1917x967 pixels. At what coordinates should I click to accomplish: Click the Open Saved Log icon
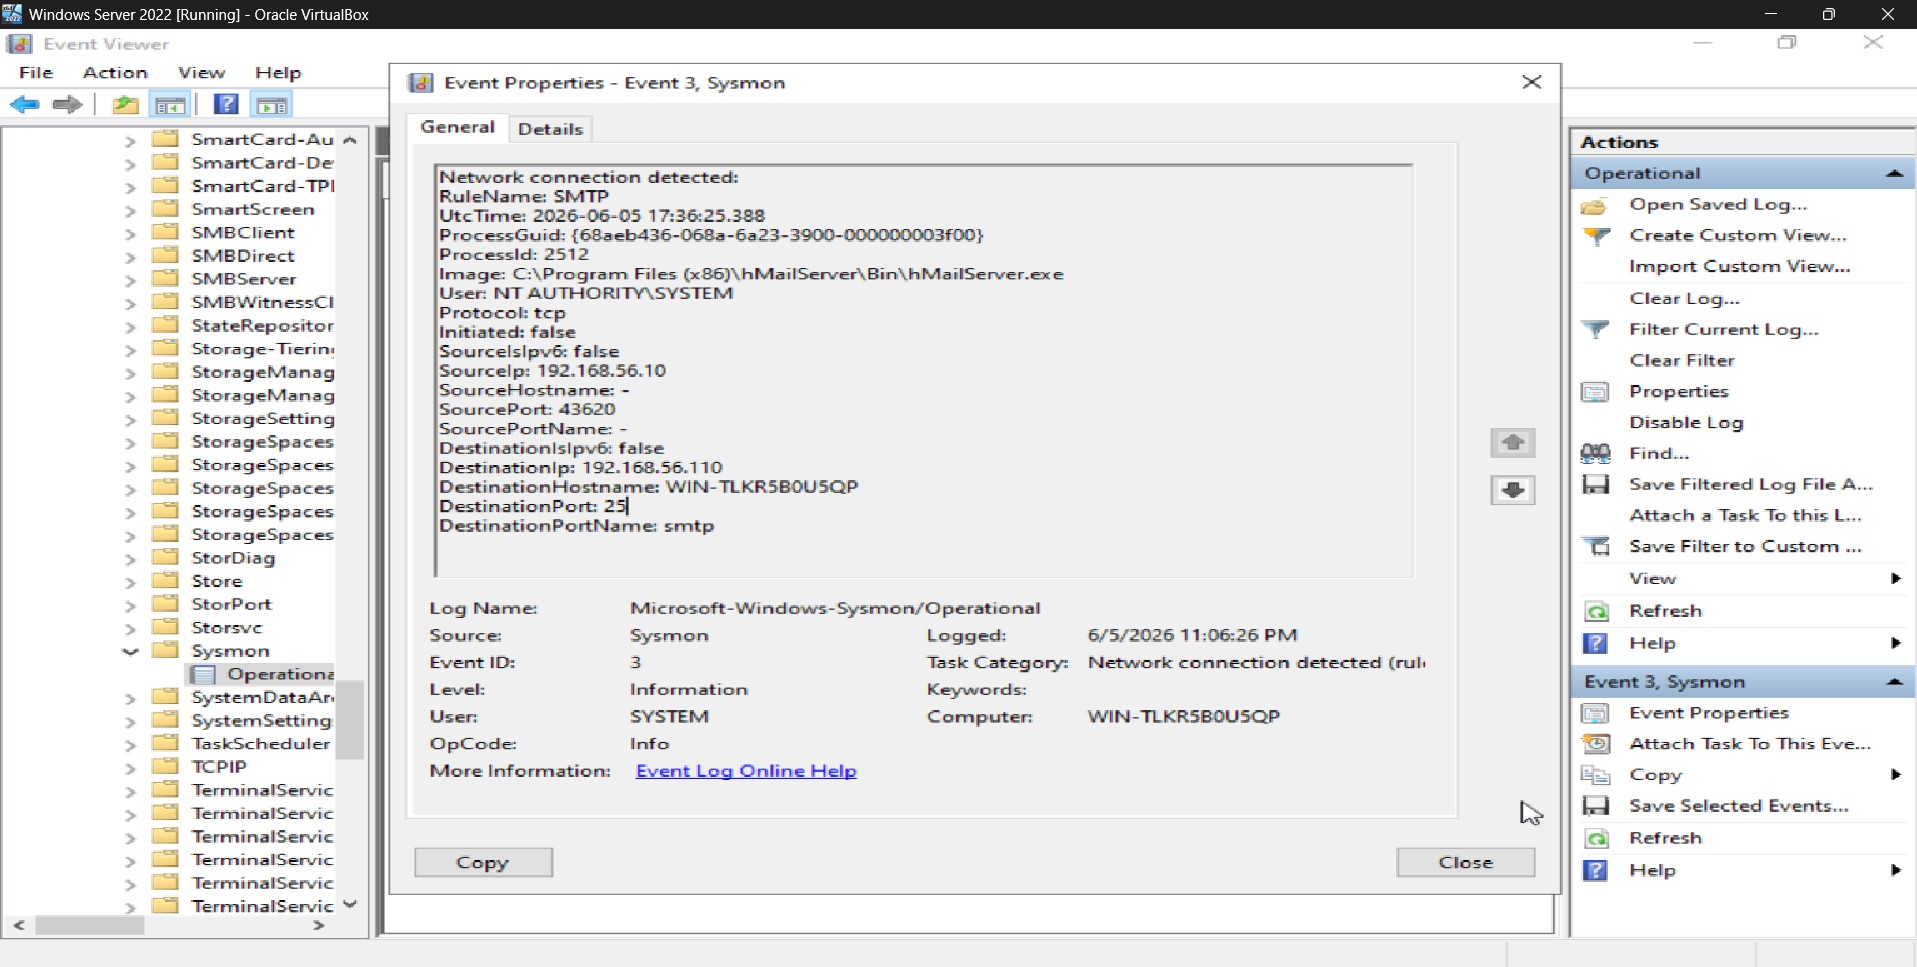click(1595, 205)
